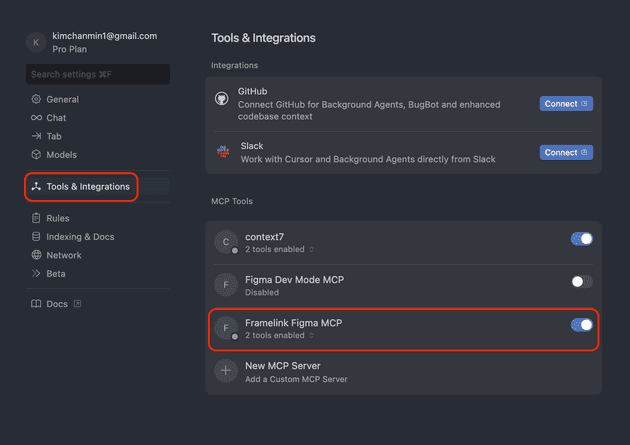Click the Disabled status under Figma Dev Mode

262,292
